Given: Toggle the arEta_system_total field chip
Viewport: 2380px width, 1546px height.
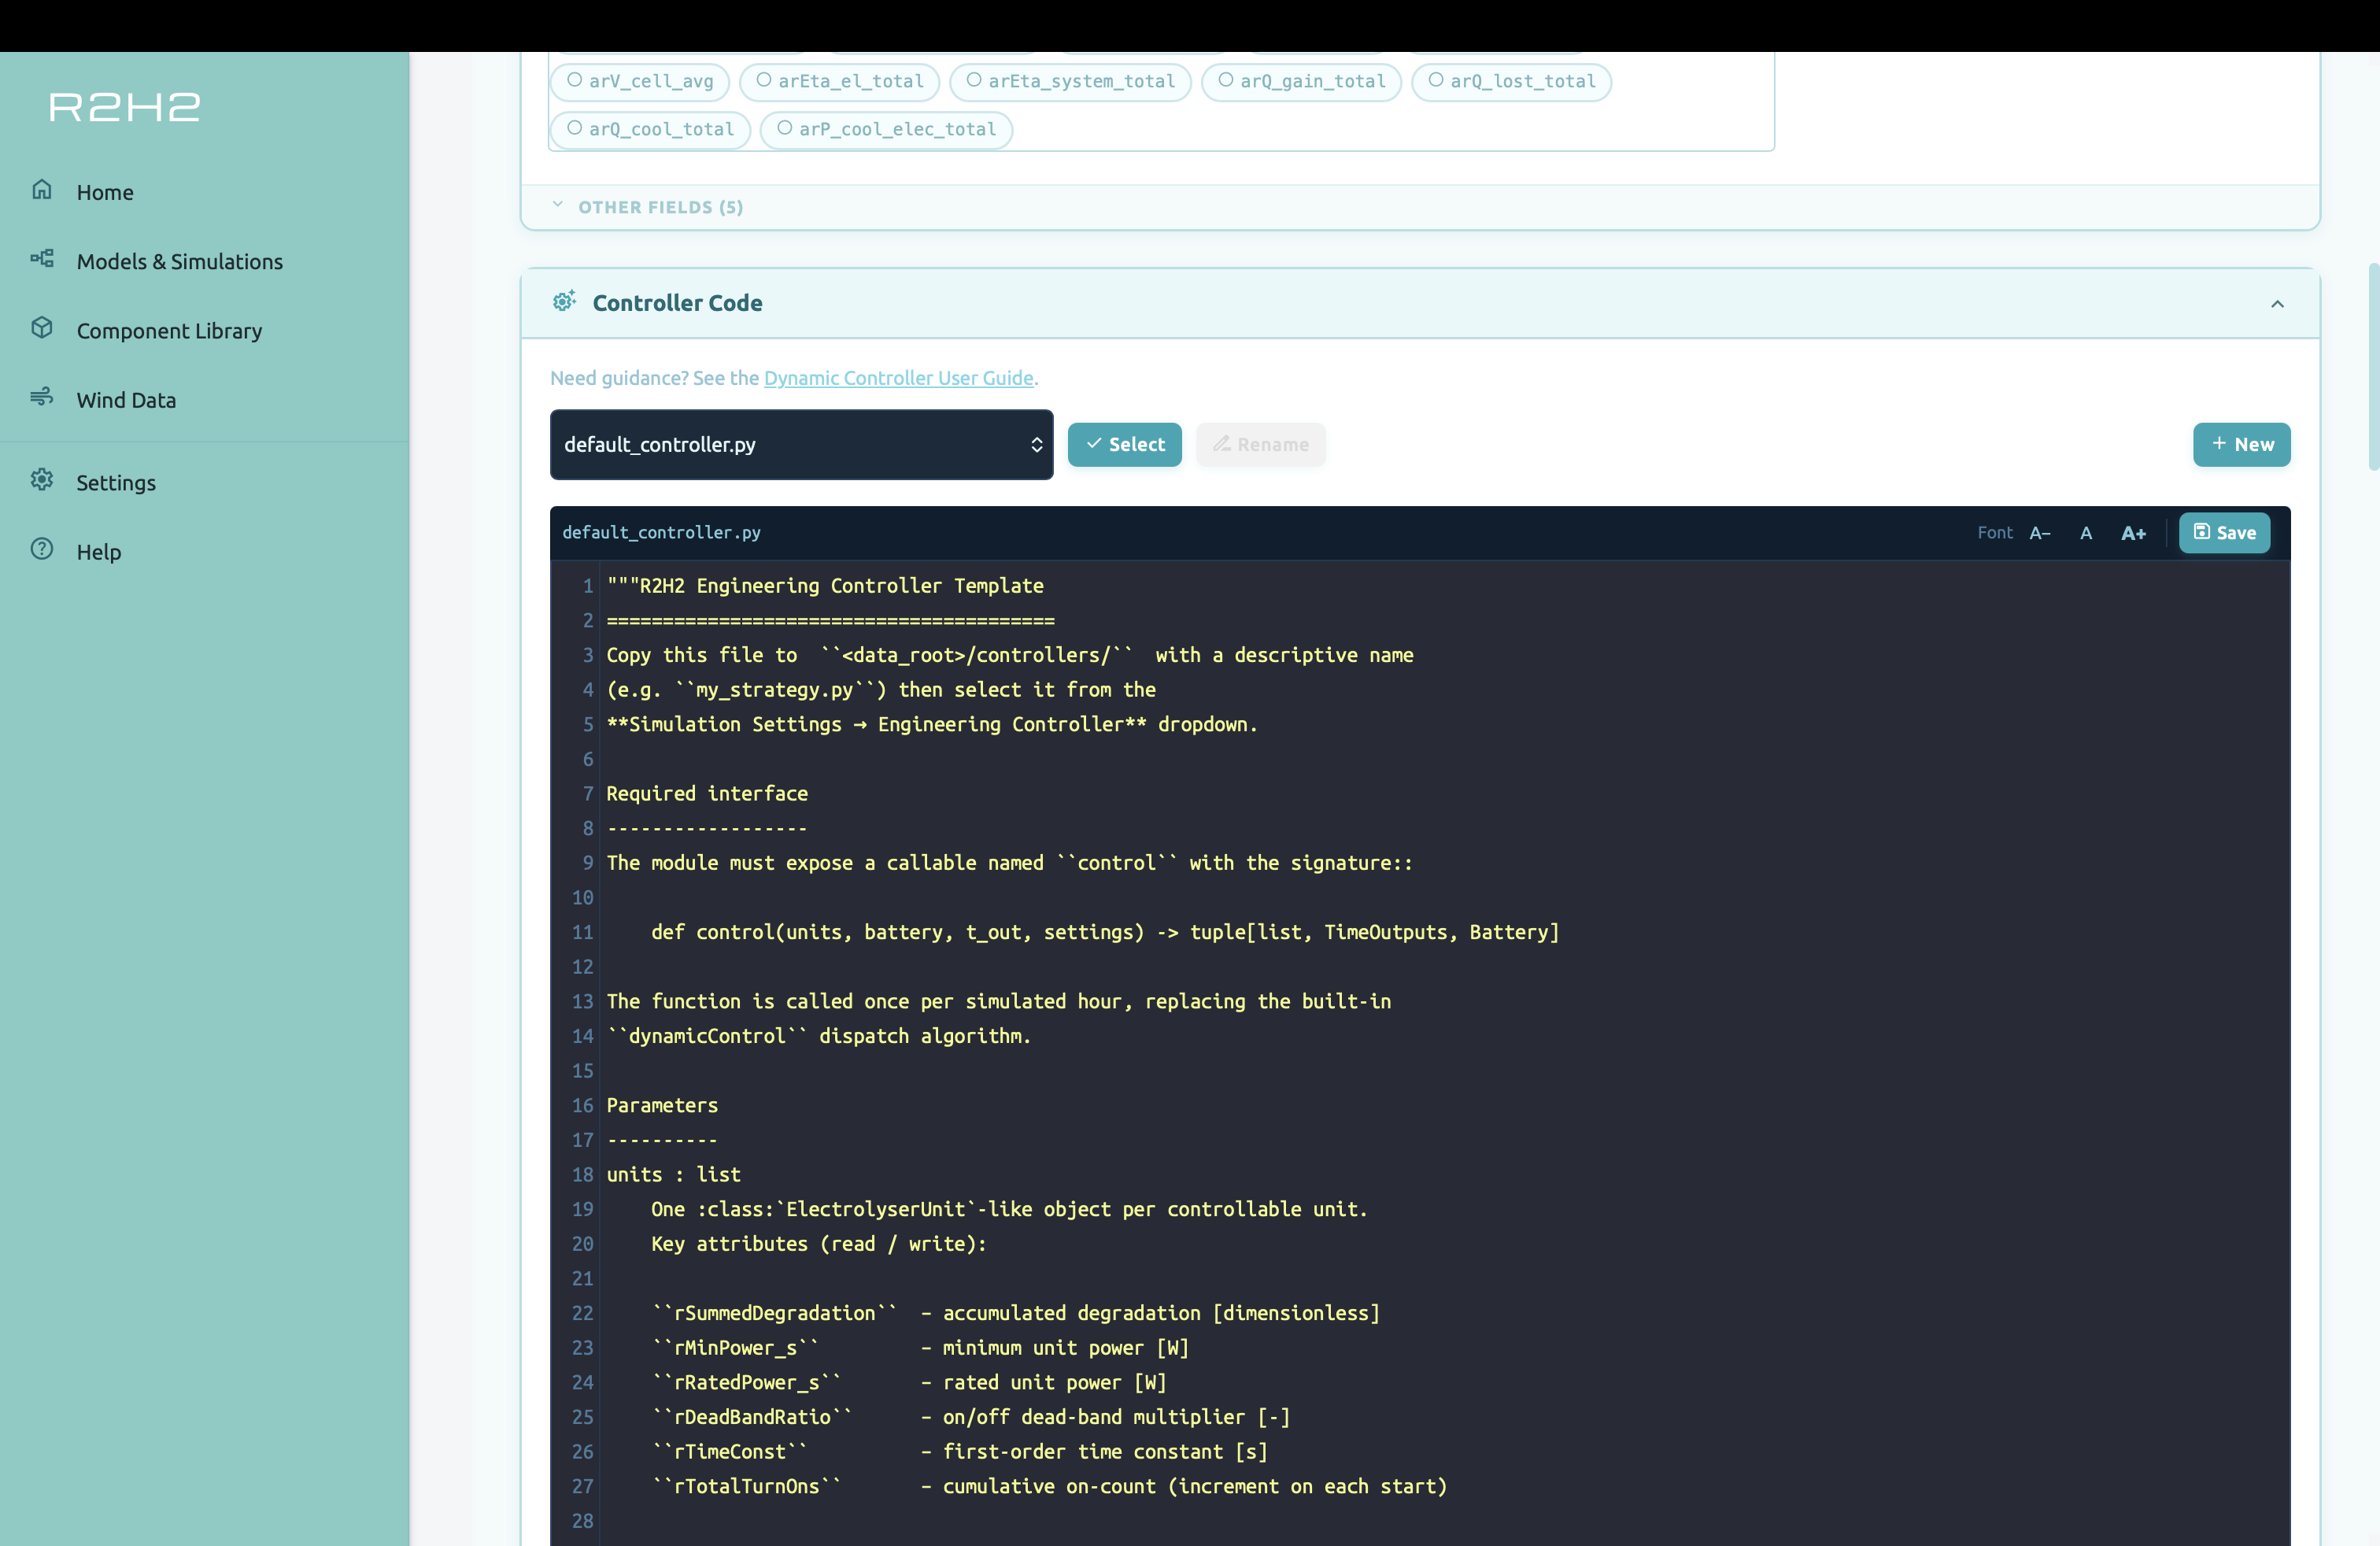Looking at the screenshot, I should tap(1070, 81).
